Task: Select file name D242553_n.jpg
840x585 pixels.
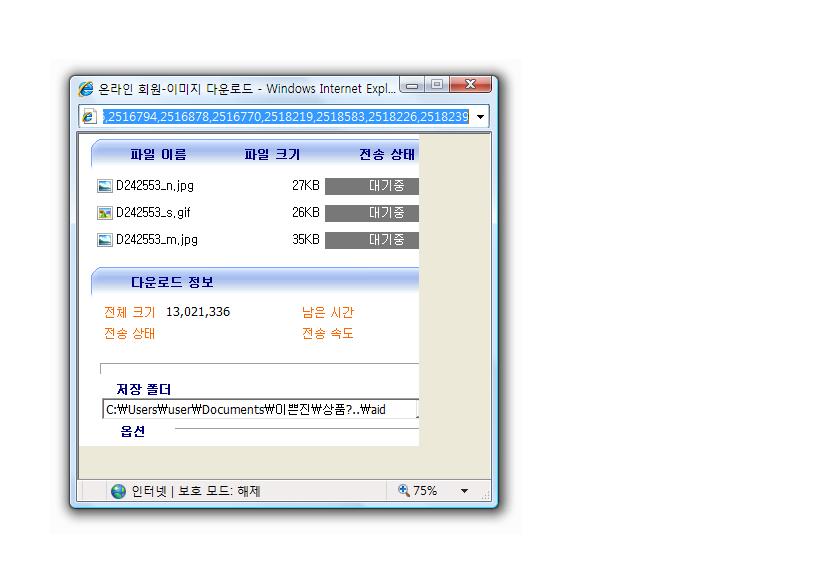Action: [x=155, y=186]
